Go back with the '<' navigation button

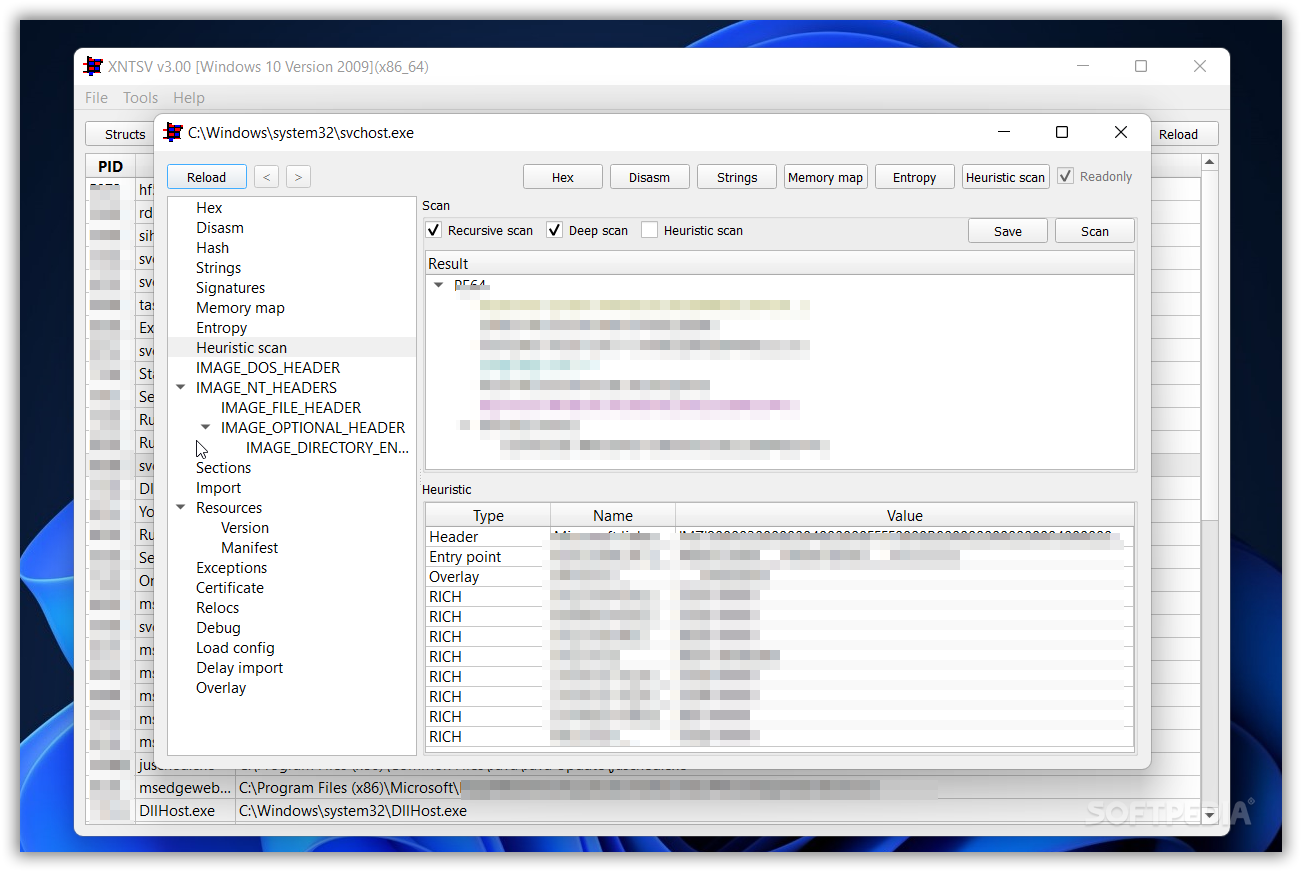(x=266, y=177)
